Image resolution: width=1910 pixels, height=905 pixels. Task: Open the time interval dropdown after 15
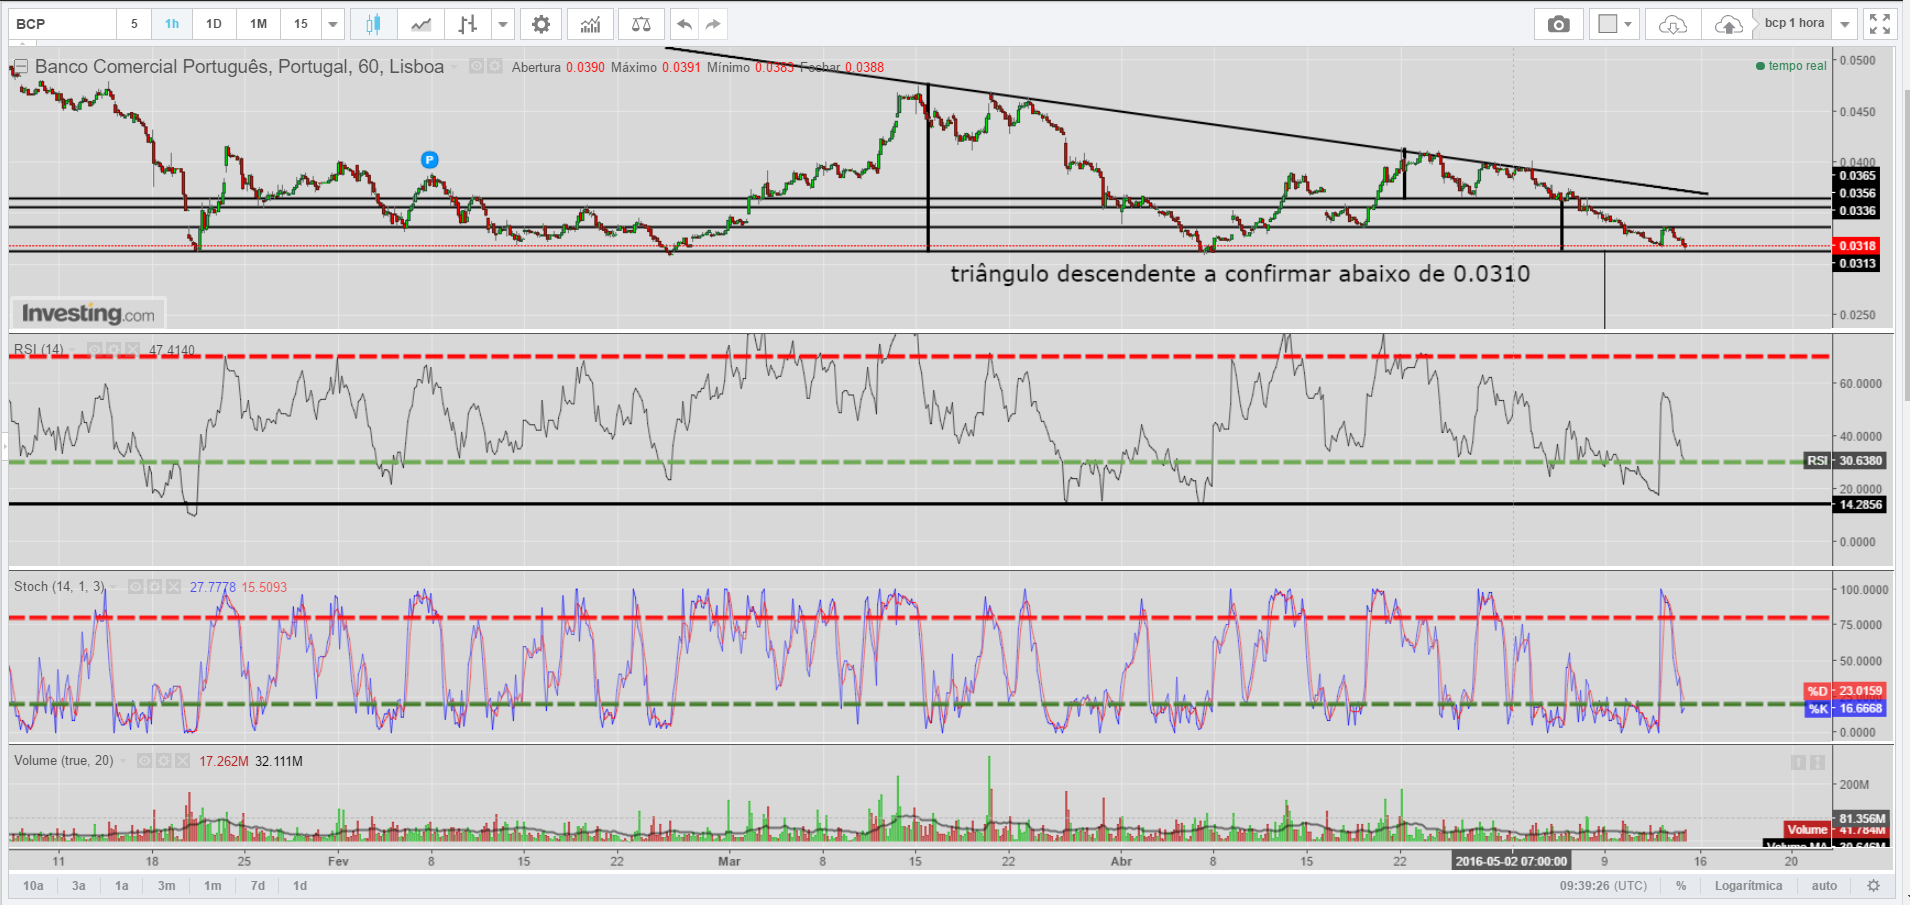(x=333, y=24)
